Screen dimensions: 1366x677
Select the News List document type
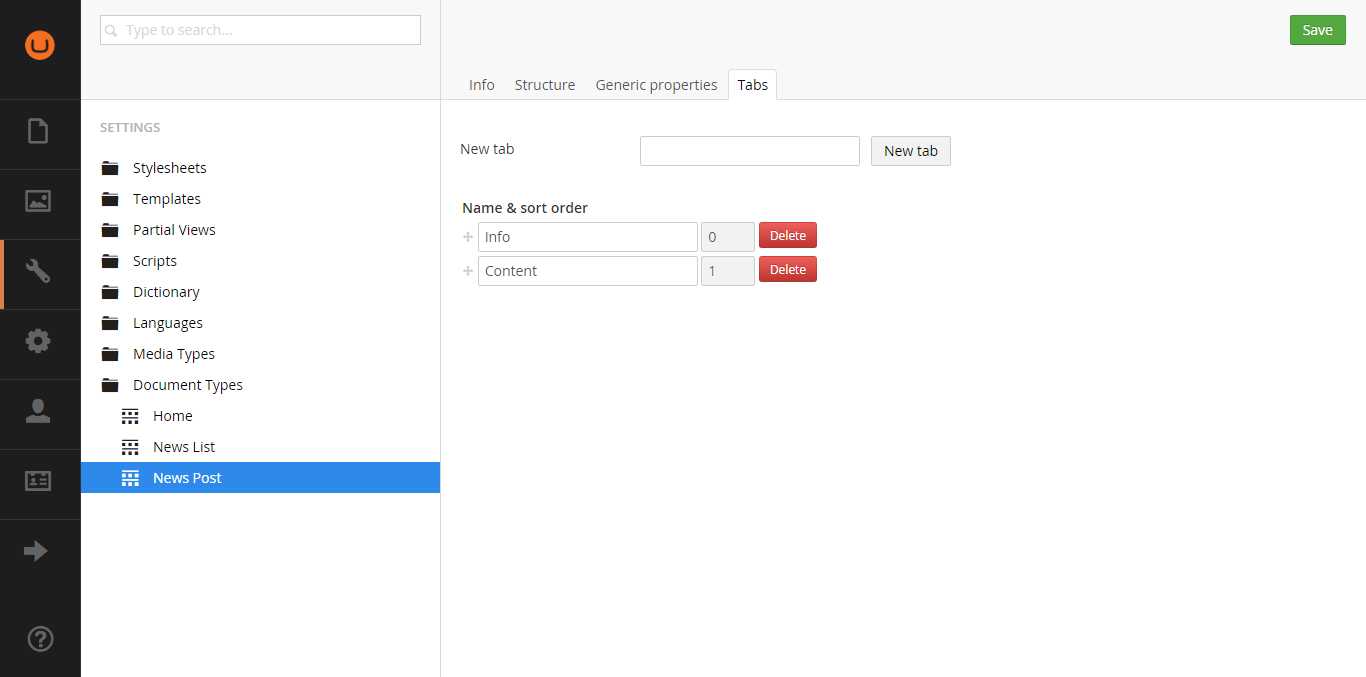pyautogui.click(x=184, y=447)
